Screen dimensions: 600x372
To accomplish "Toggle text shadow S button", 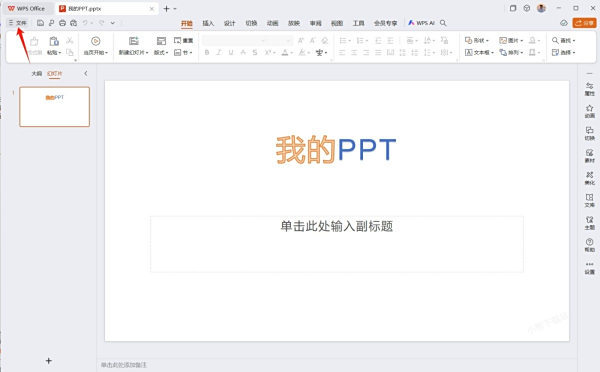I will [x=255, y=52].
